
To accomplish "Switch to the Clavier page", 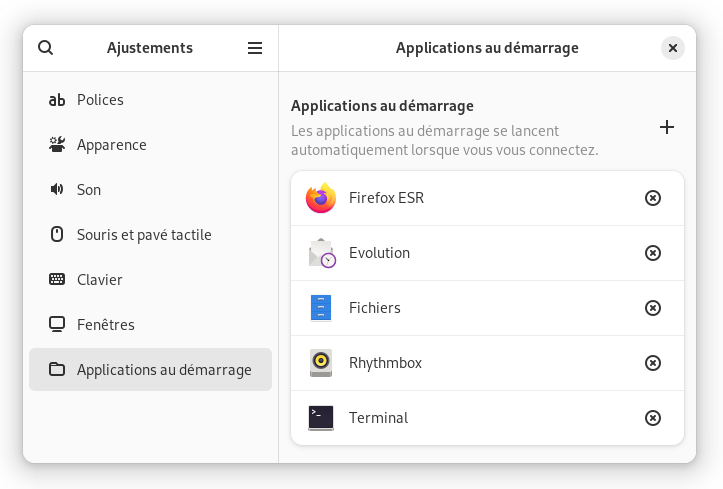I will click(150, 280).
